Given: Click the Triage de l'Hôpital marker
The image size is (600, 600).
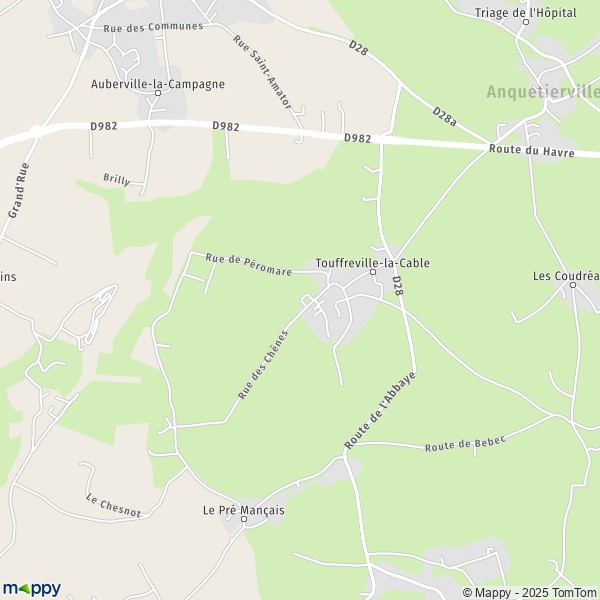Looking at the screenshot, I should tap(526, 22).
